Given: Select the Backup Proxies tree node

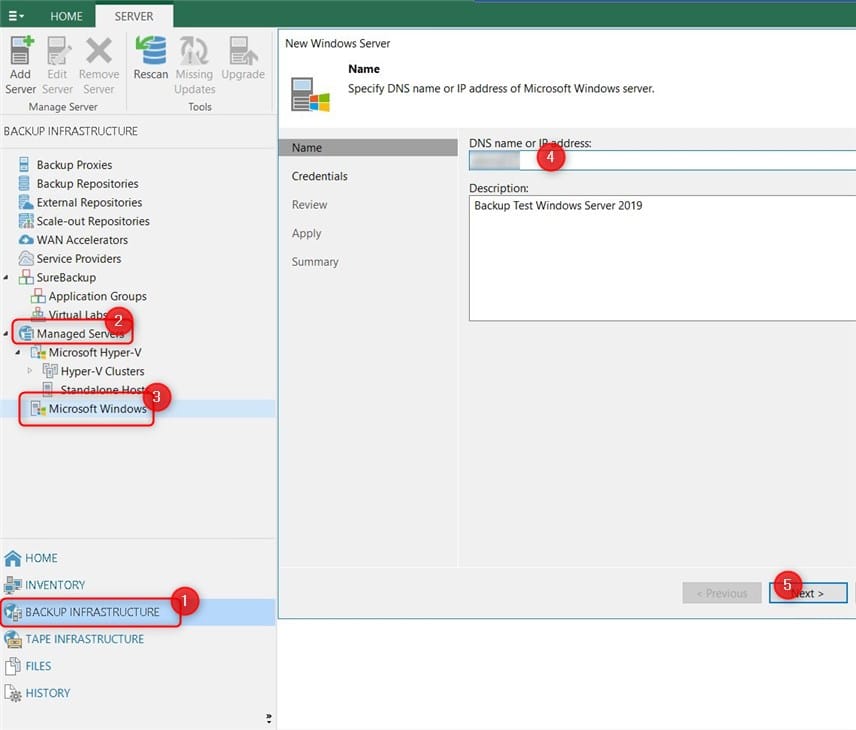Looking at the screenshot, I should pos(74,165).
